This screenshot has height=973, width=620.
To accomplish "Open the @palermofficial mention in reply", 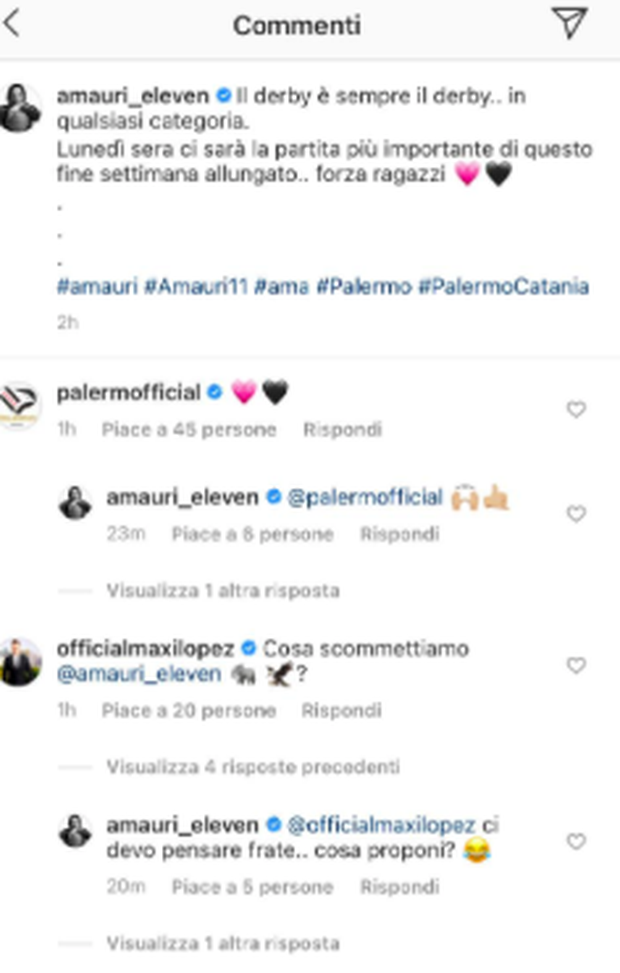I will pos(366,497).
